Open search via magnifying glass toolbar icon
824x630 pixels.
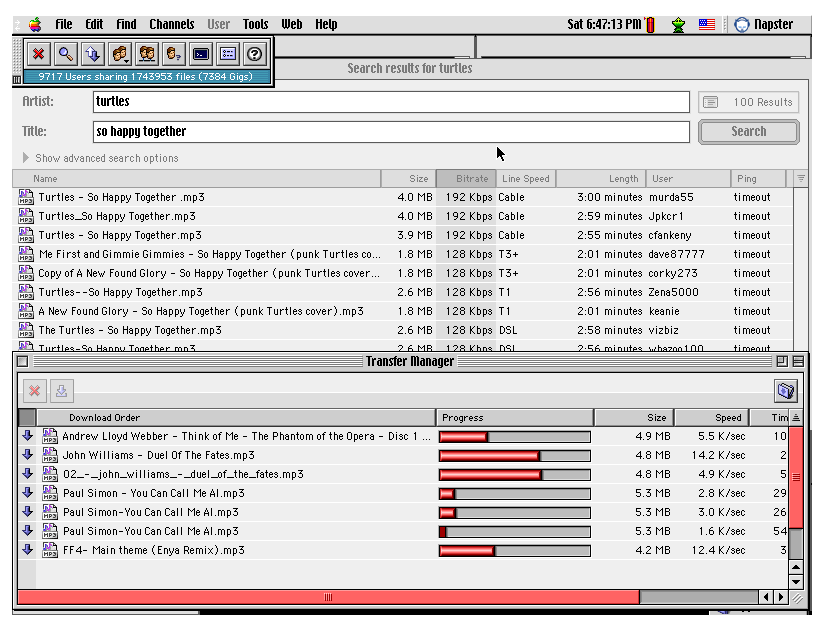tap(66, 54)
